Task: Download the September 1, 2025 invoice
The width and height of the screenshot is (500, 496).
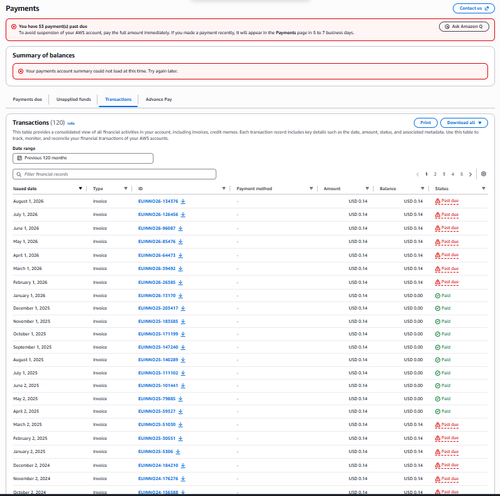Action: 183,347
